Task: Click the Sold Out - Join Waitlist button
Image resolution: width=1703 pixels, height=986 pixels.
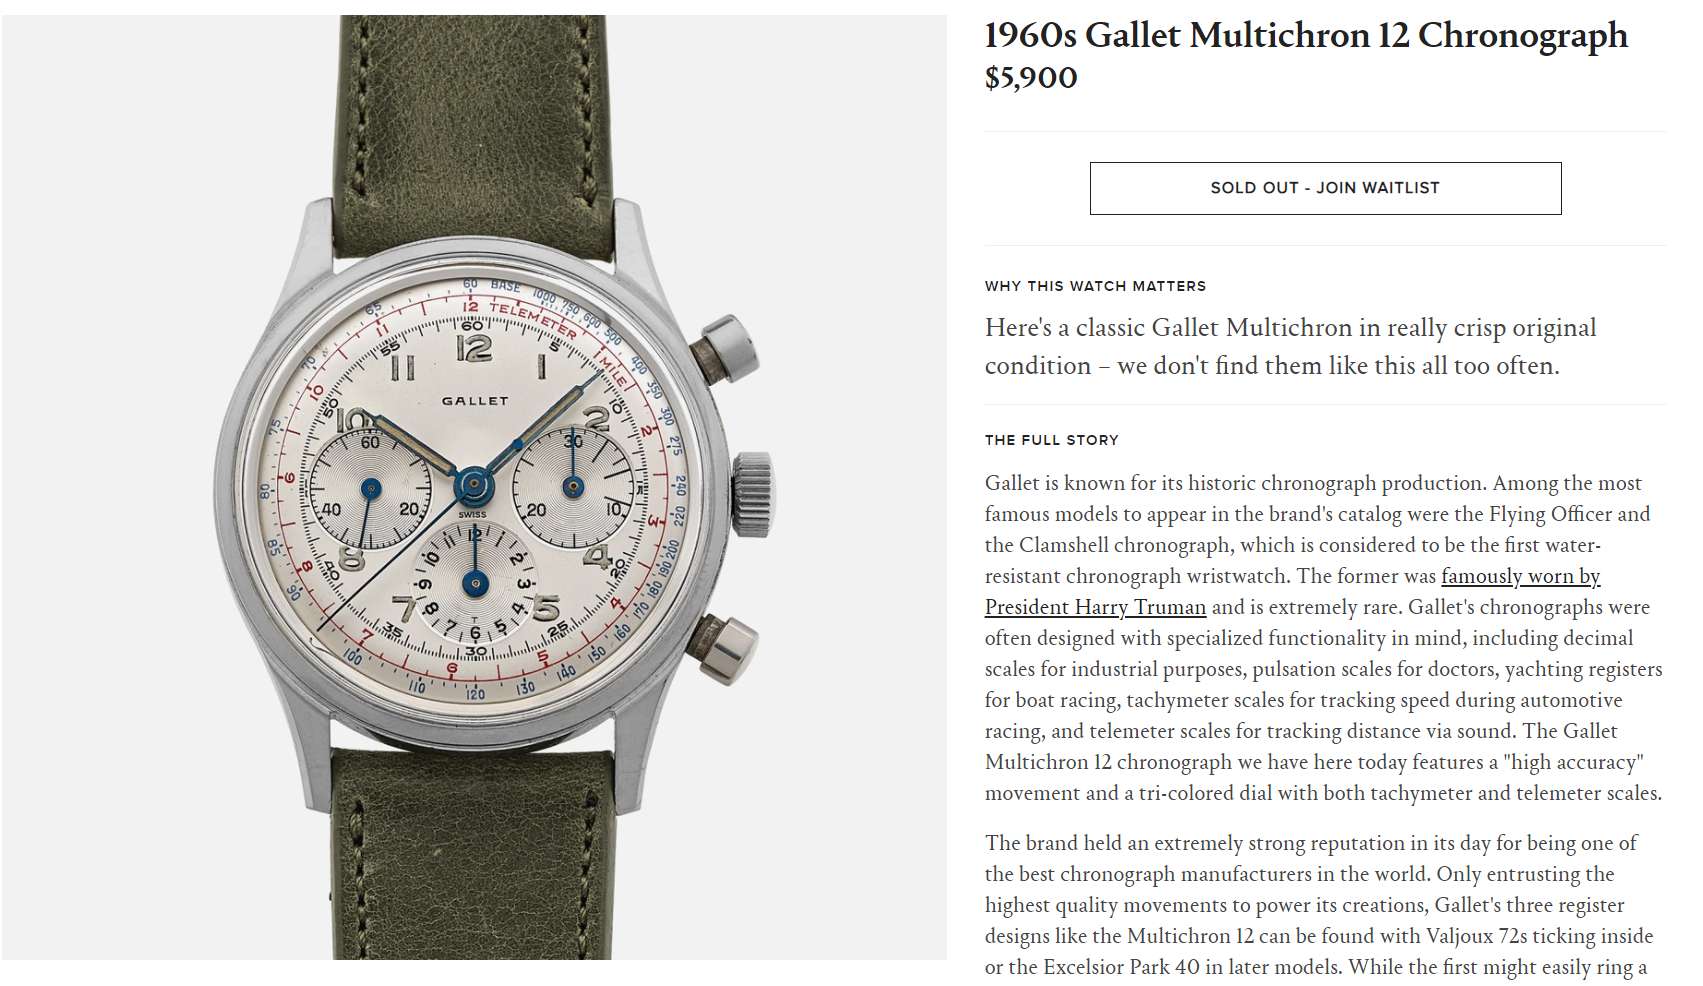Action: (x=1325, y=188)
